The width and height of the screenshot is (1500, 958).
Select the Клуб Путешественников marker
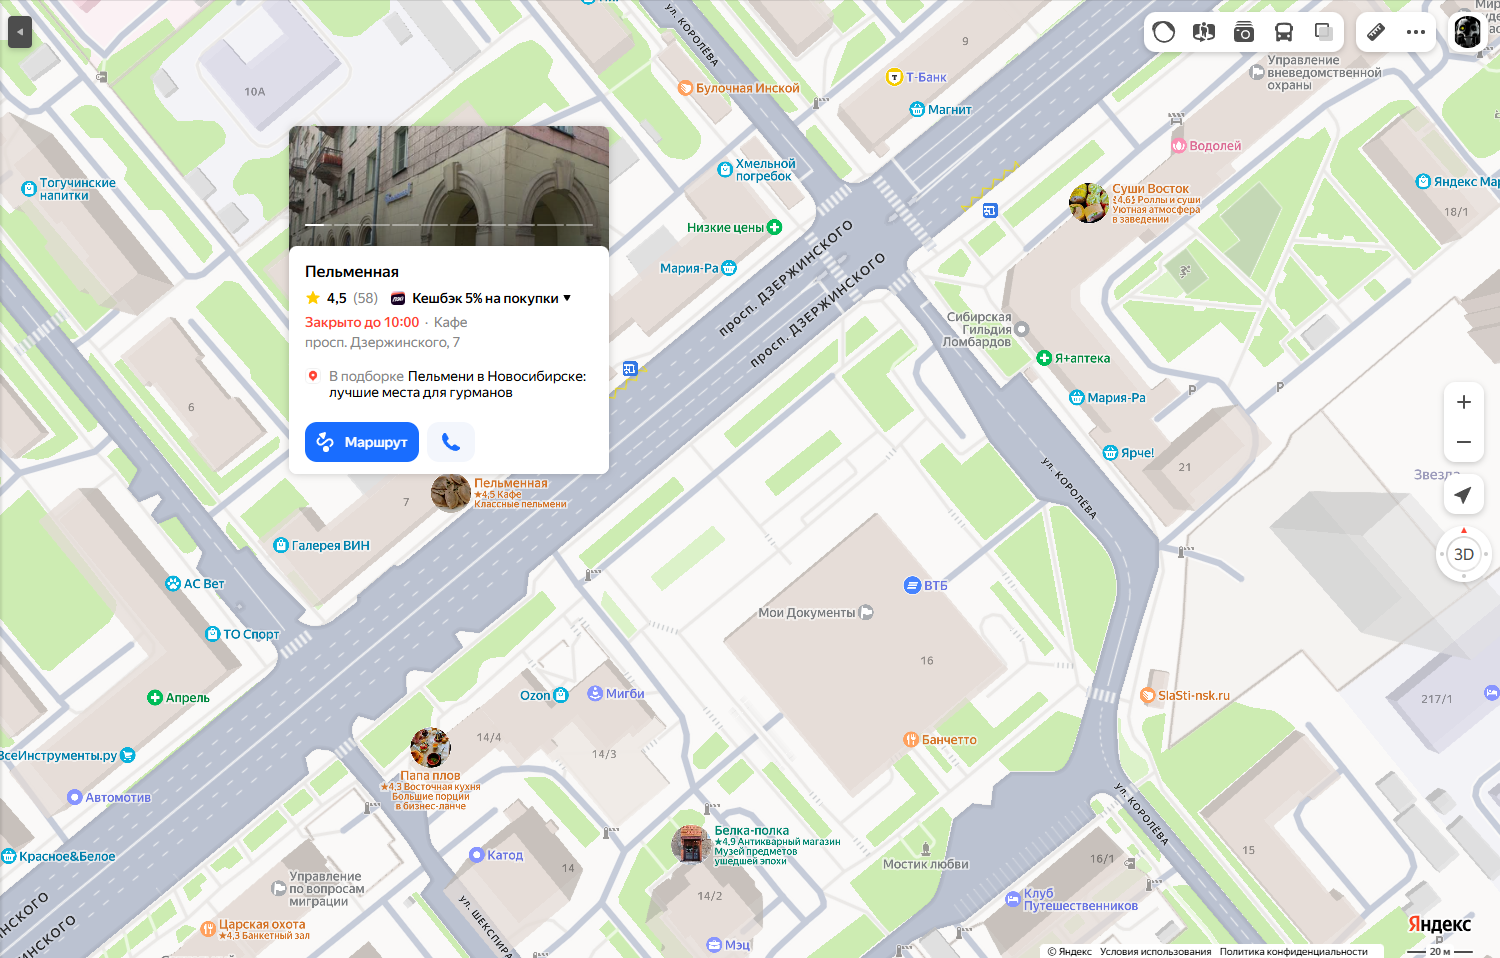(1012, 900)
